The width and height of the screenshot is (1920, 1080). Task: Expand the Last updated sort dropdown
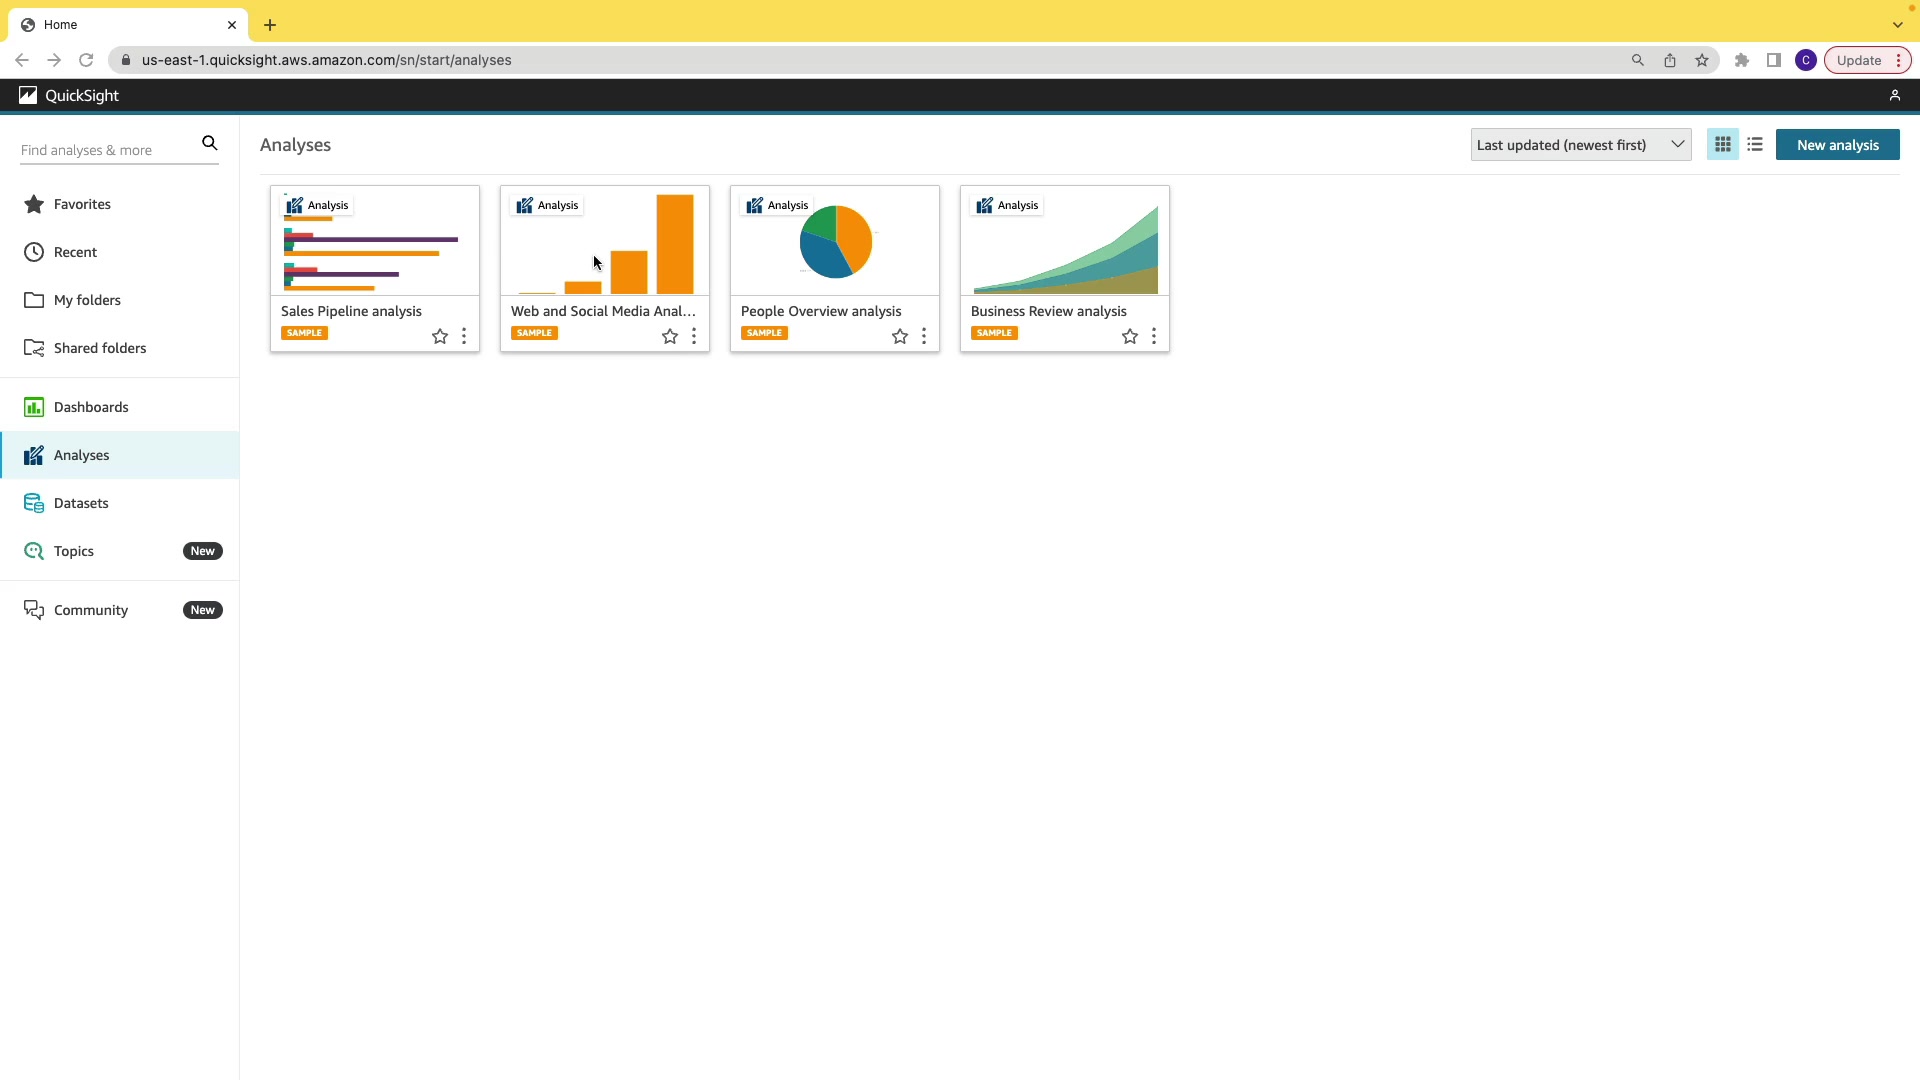pyautogui.click(x=1580, y=145)
